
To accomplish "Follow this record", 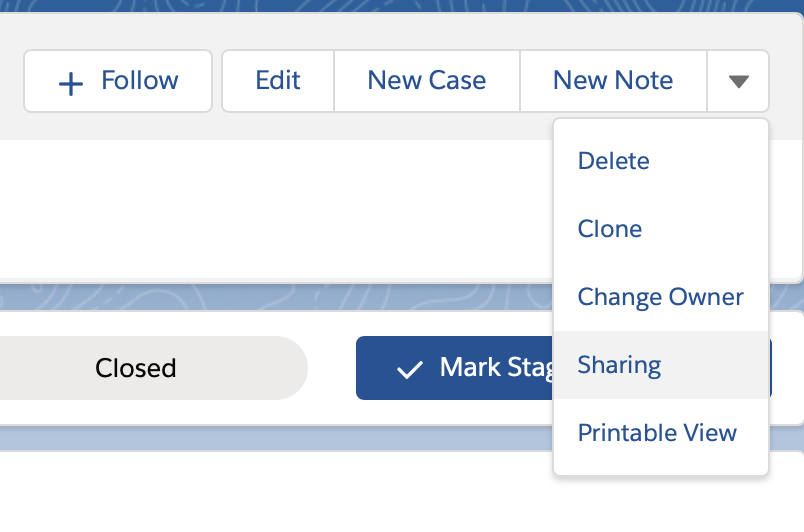I will click(x=118, y=81).
